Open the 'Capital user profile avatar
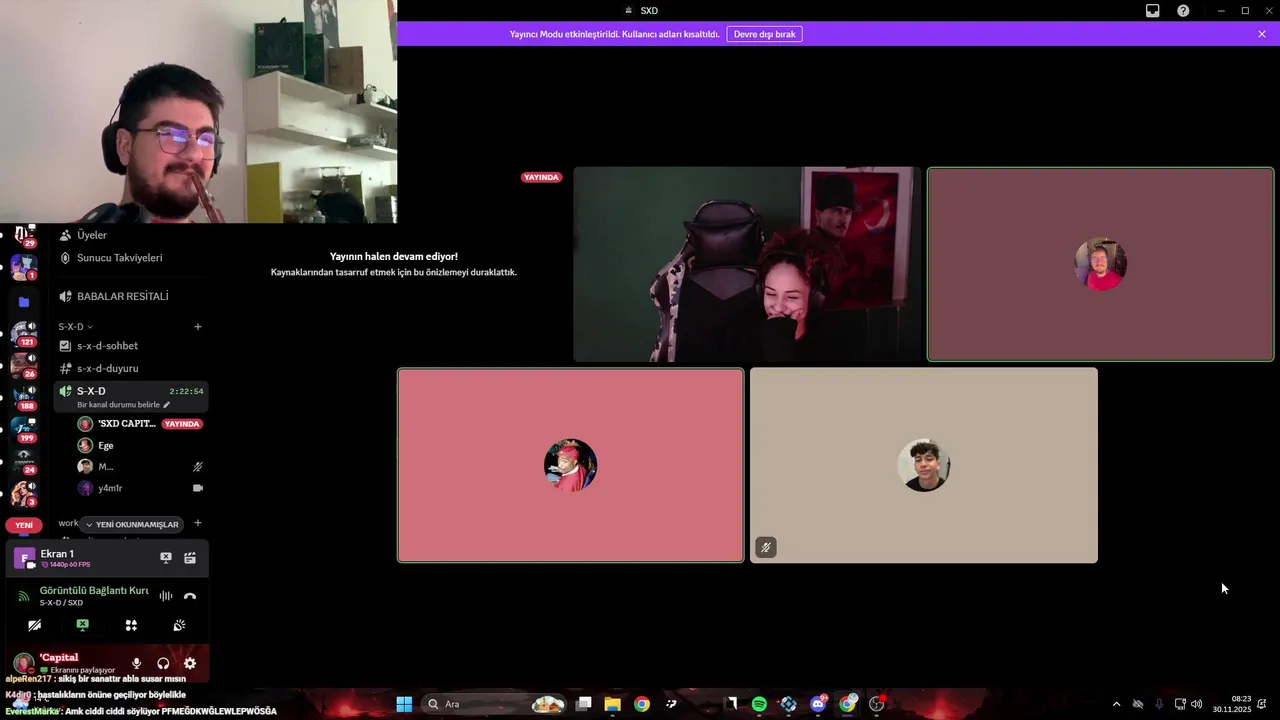This screenshot has width=1280, height=720. 23,663
